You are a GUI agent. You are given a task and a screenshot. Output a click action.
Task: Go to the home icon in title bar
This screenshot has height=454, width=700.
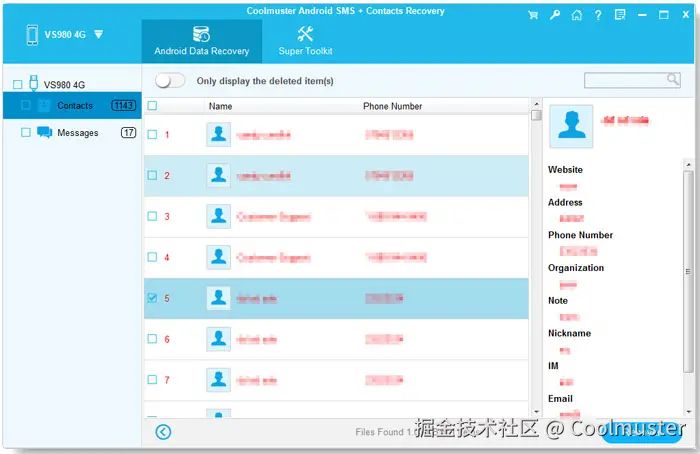point(576,15)
